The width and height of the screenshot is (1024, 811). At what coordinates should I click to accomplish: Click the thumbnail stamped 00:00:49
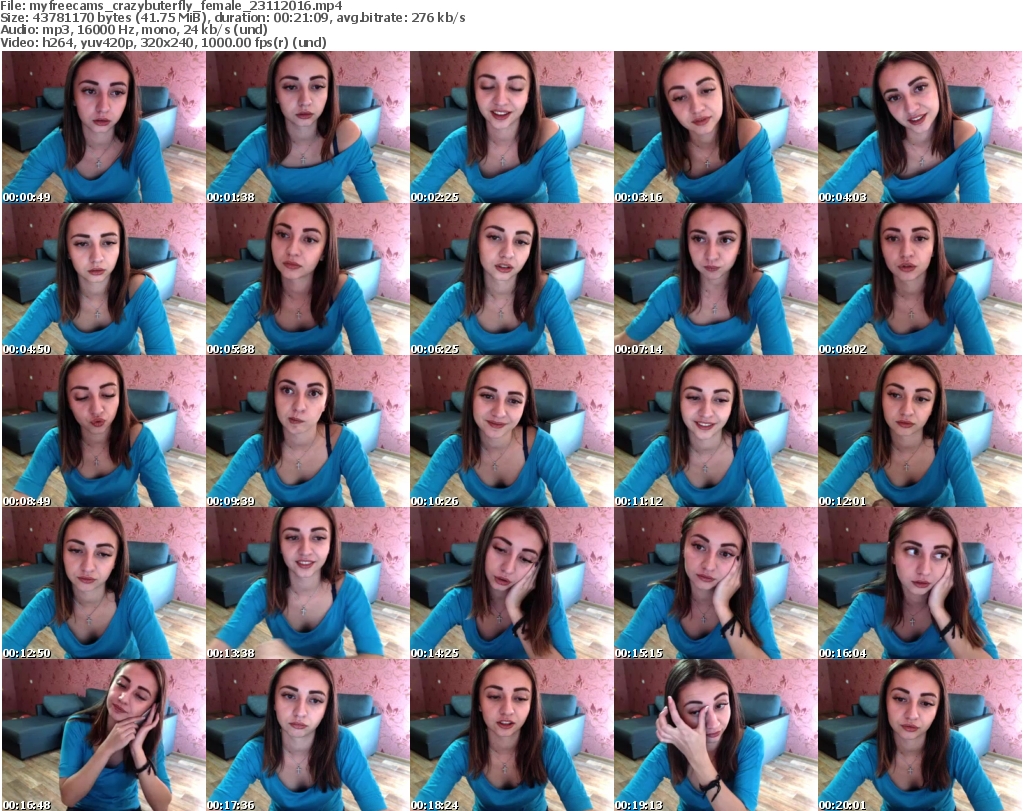(103, 127)
